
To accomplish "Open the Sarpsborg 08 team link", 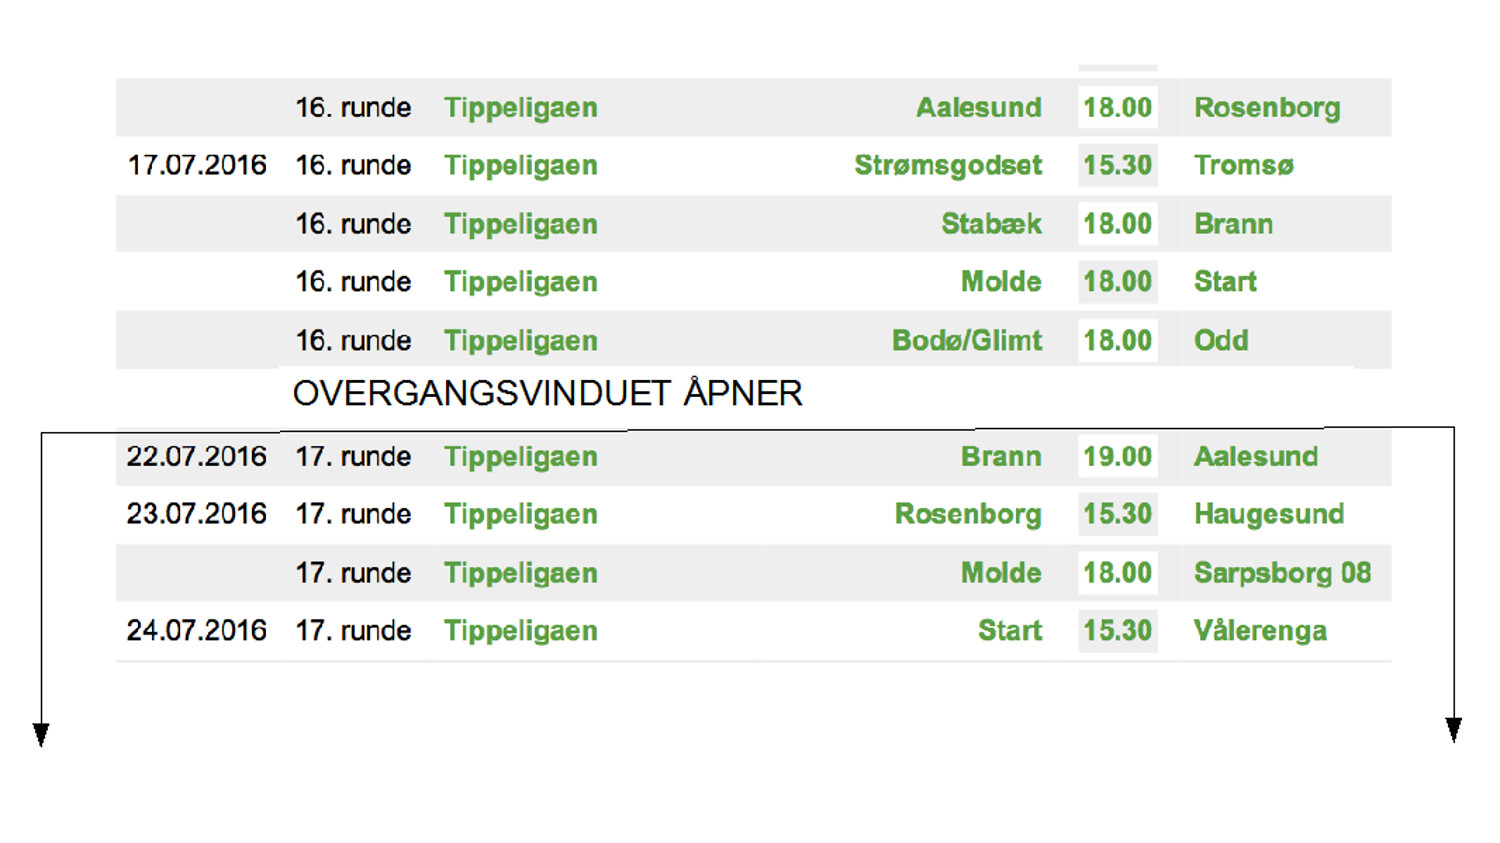I will coord(1281,572).
